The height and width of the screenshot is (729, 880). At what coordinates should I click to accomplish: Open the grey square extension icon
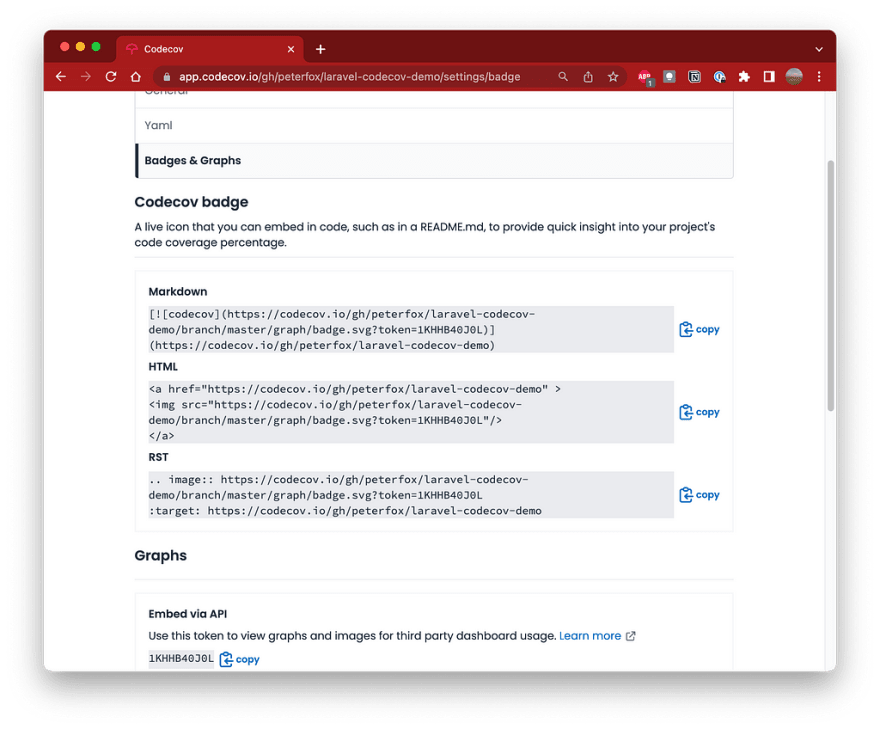pos(669,77)
